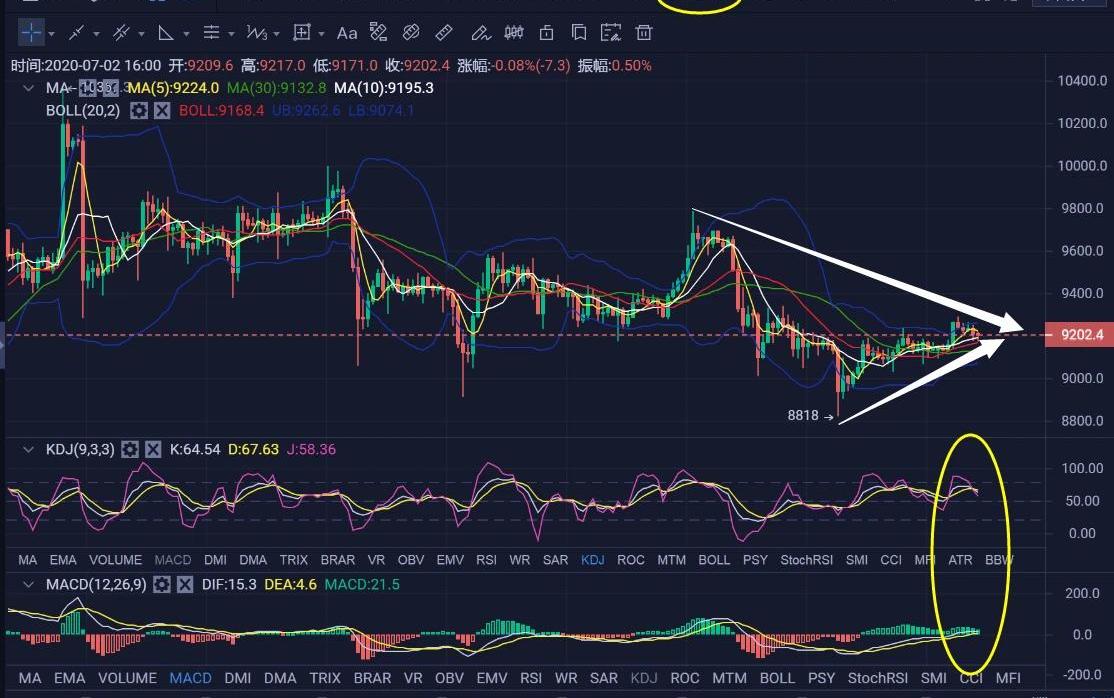
Task: Collapse the MA indicator legend chevron
Action: 29,88
